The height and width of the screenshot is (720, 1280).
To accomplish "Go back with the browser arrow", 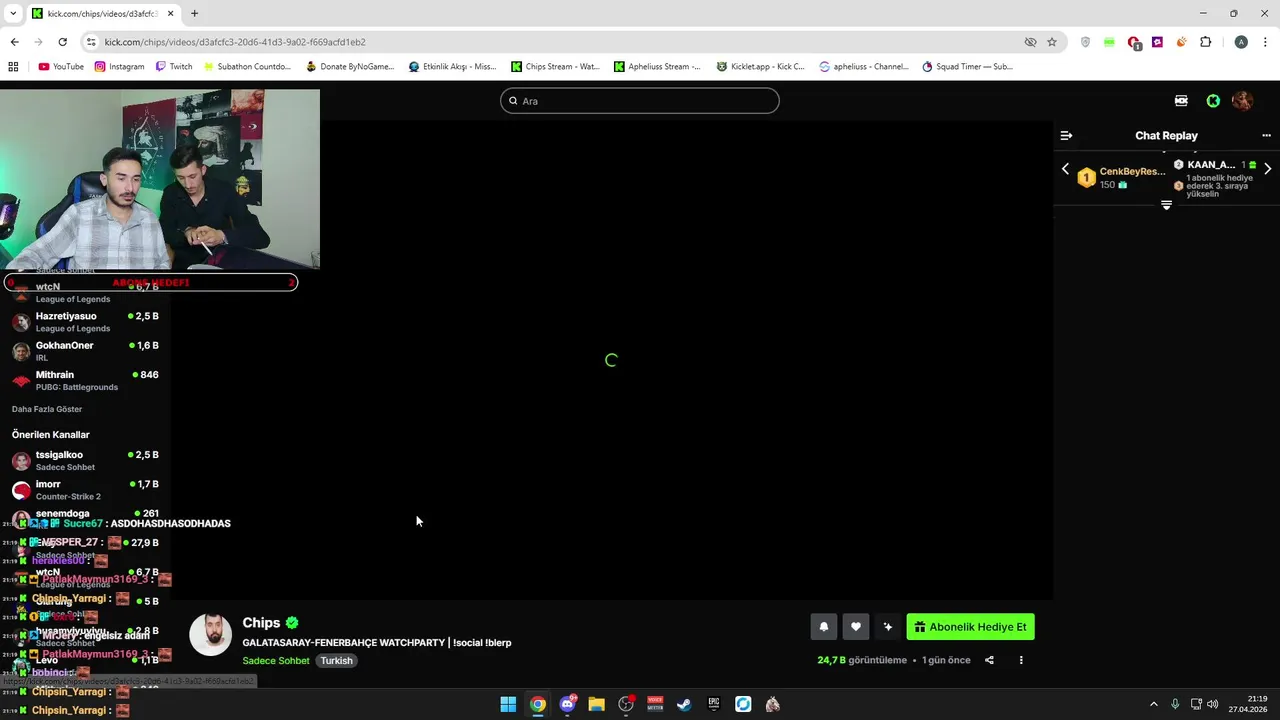I will click(x=14, y=42).
